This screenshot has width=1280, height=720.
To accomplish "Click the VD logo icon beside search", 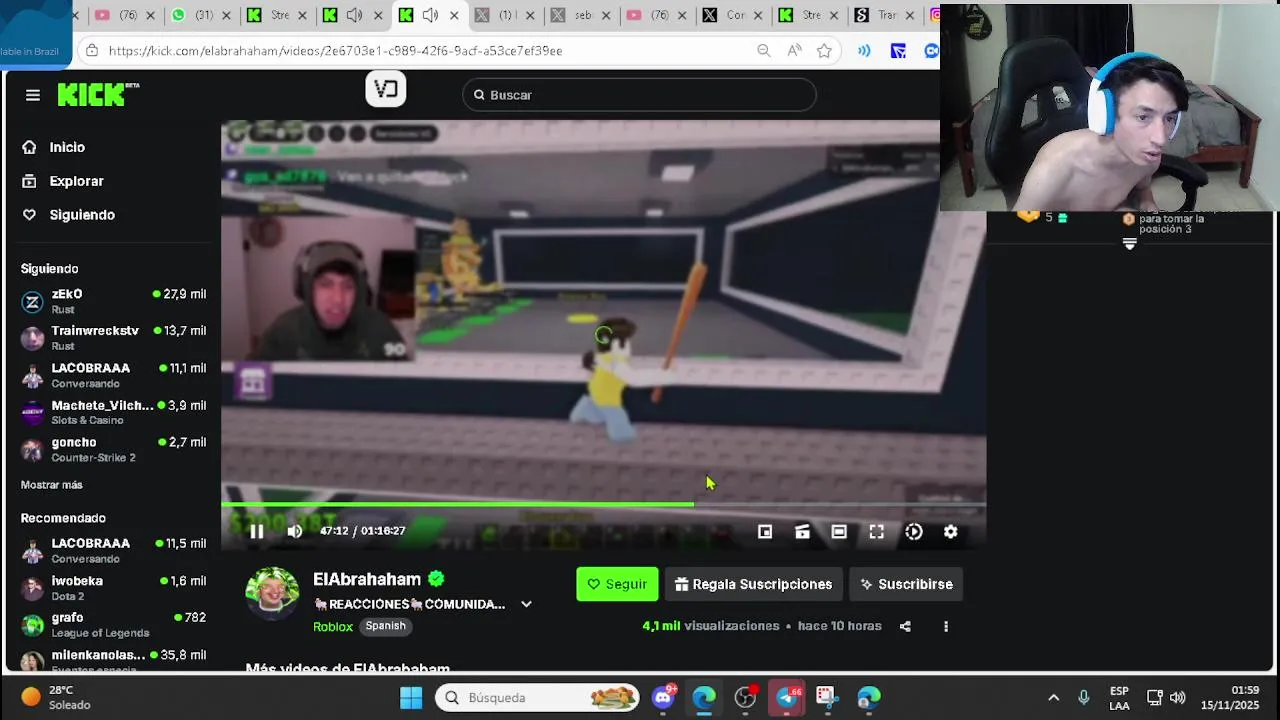I will (x=385, y=90).
